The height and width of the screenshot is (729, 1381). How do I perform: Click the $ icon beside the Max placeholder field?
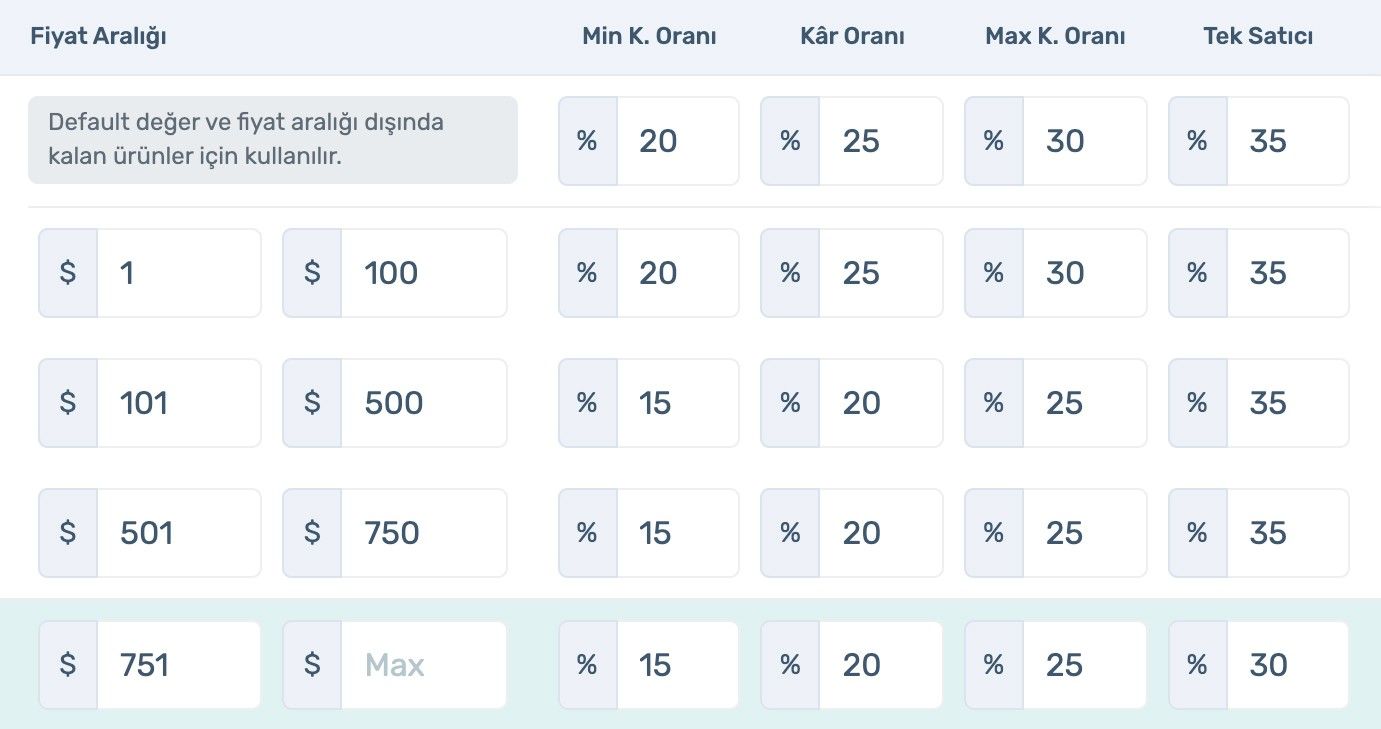pos(313,664)
